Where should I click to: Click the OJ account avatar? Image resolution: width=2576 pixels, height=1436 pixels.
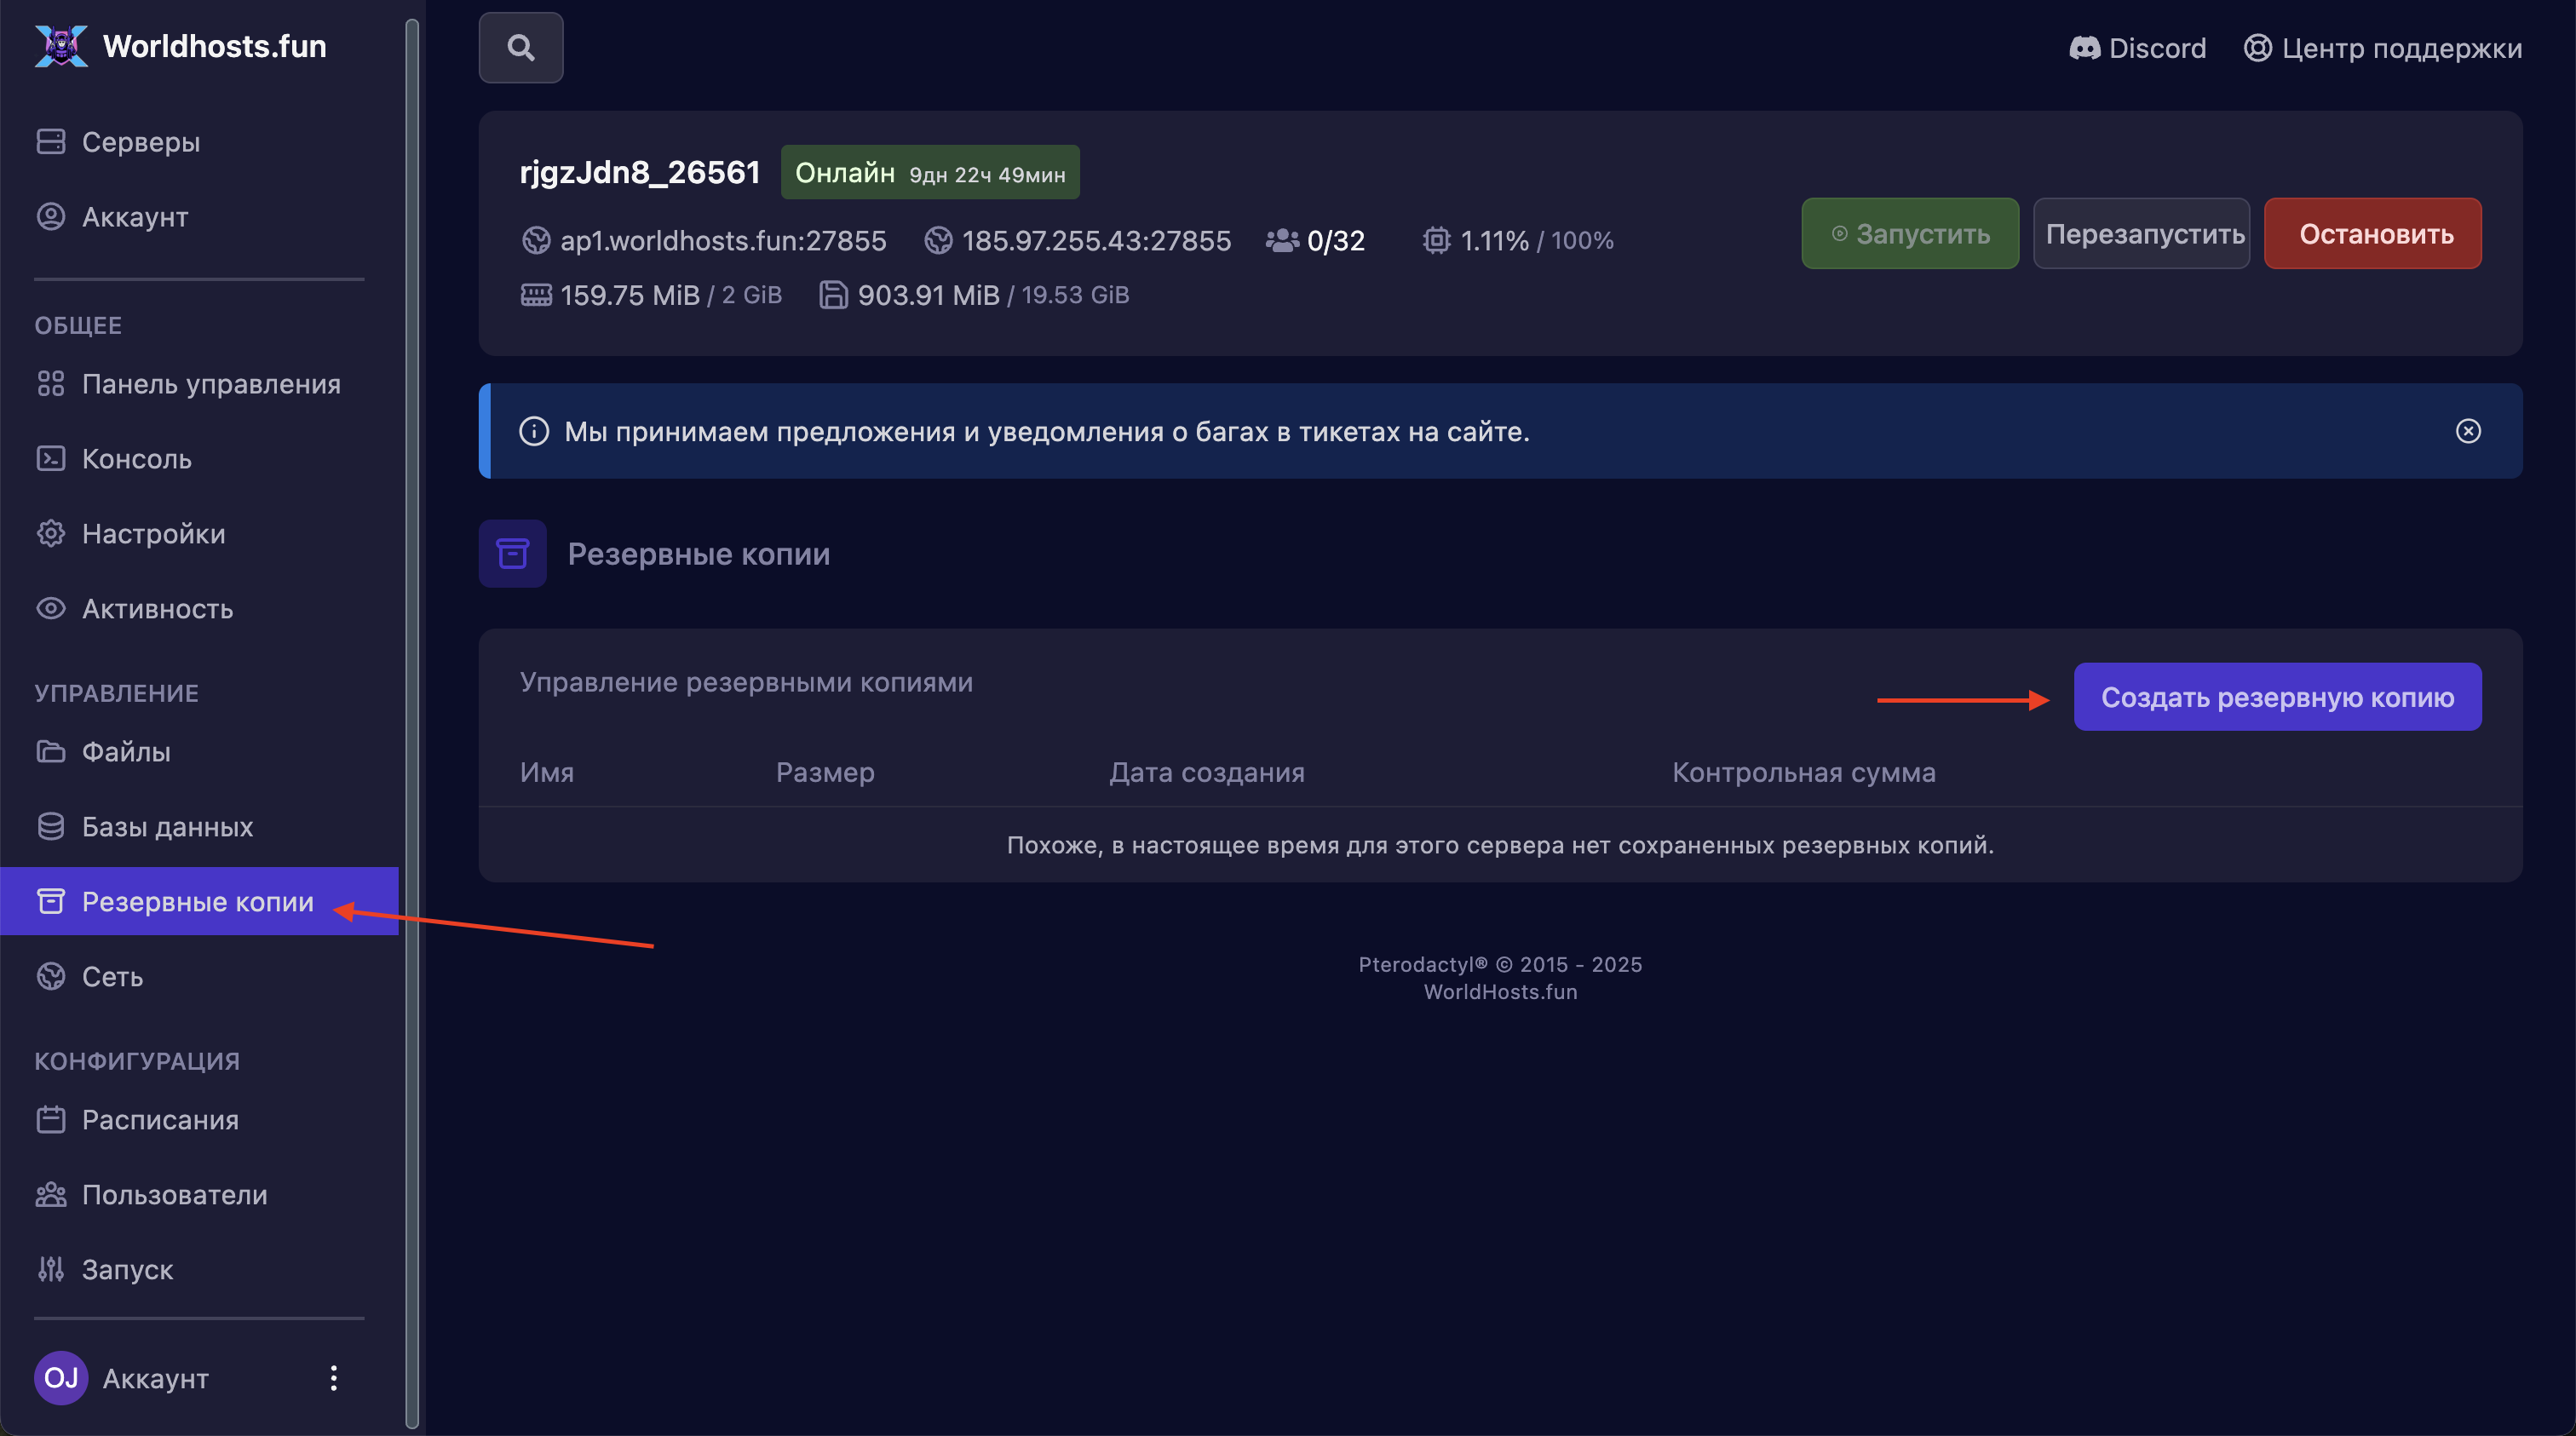(61, 1378)
